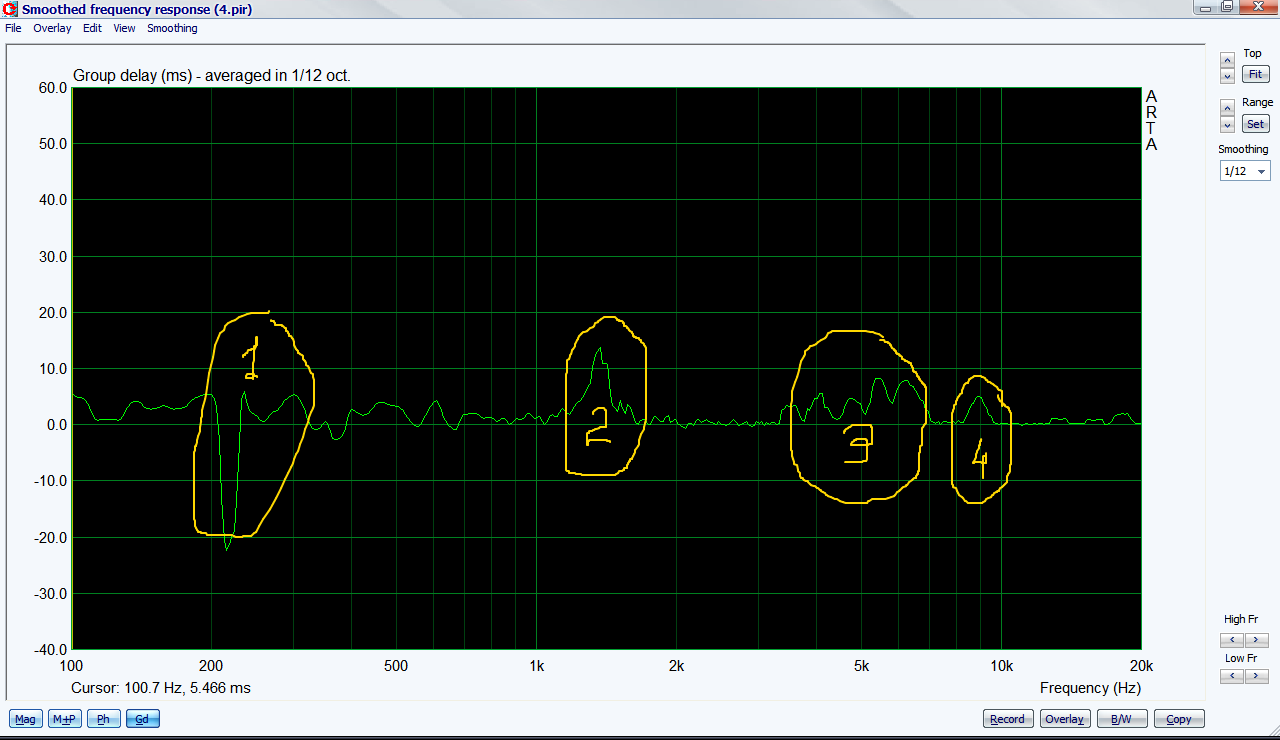
Task: Toggle M+P magnitude and phase view
Action: pos(65,719)
